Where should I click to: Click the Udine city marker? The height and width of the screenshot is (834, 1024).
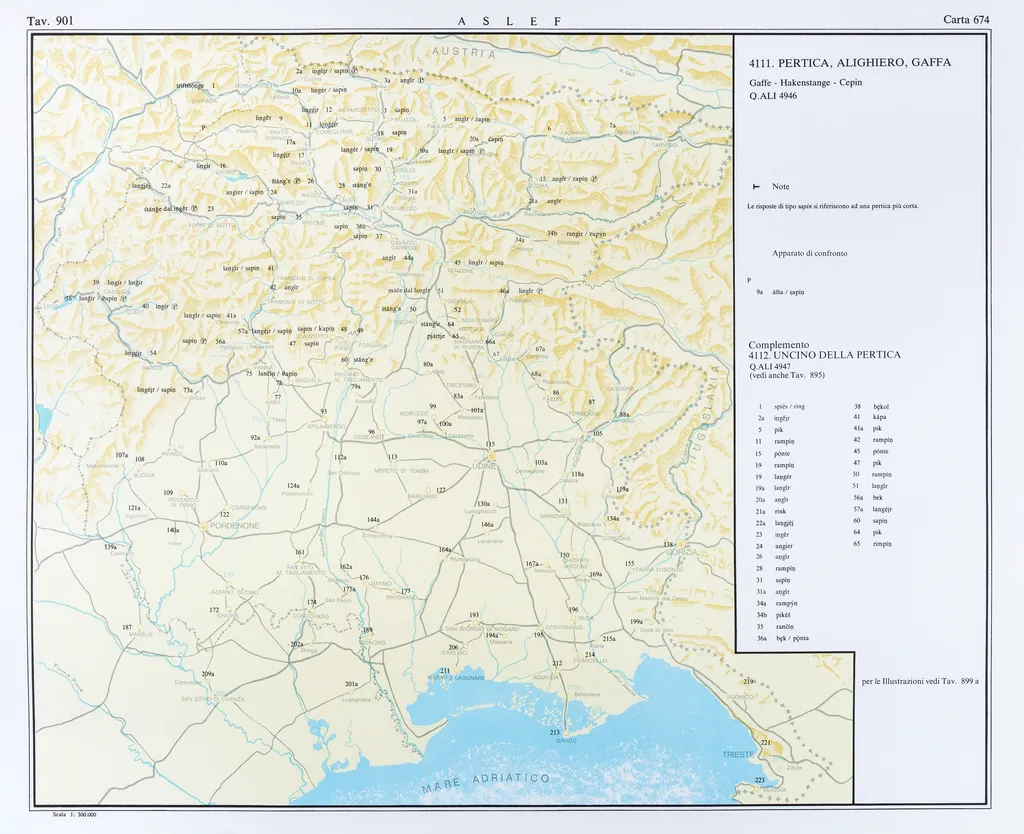click(x=491, y=456)
